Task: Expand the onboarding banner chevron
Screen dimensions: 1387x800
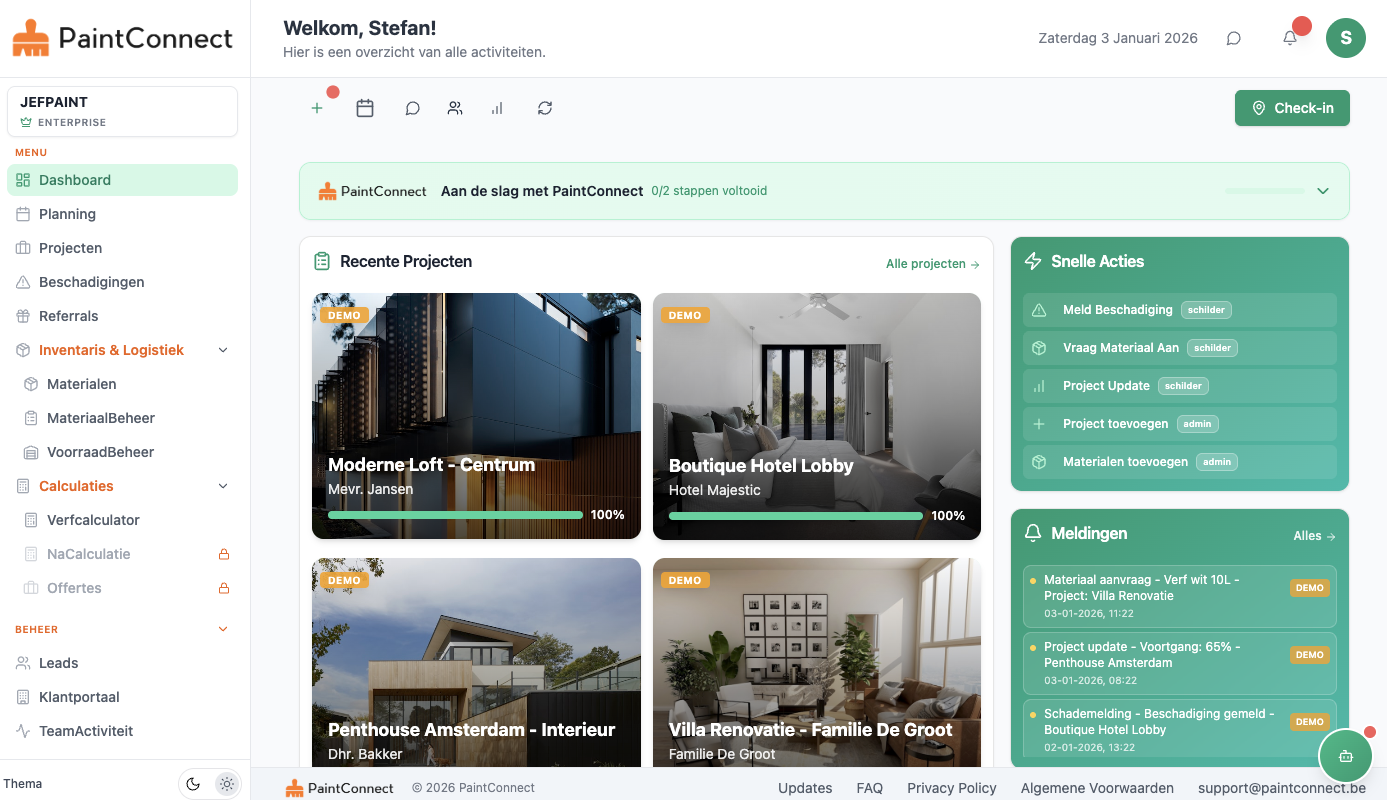Action: [x=1322, y=190]
